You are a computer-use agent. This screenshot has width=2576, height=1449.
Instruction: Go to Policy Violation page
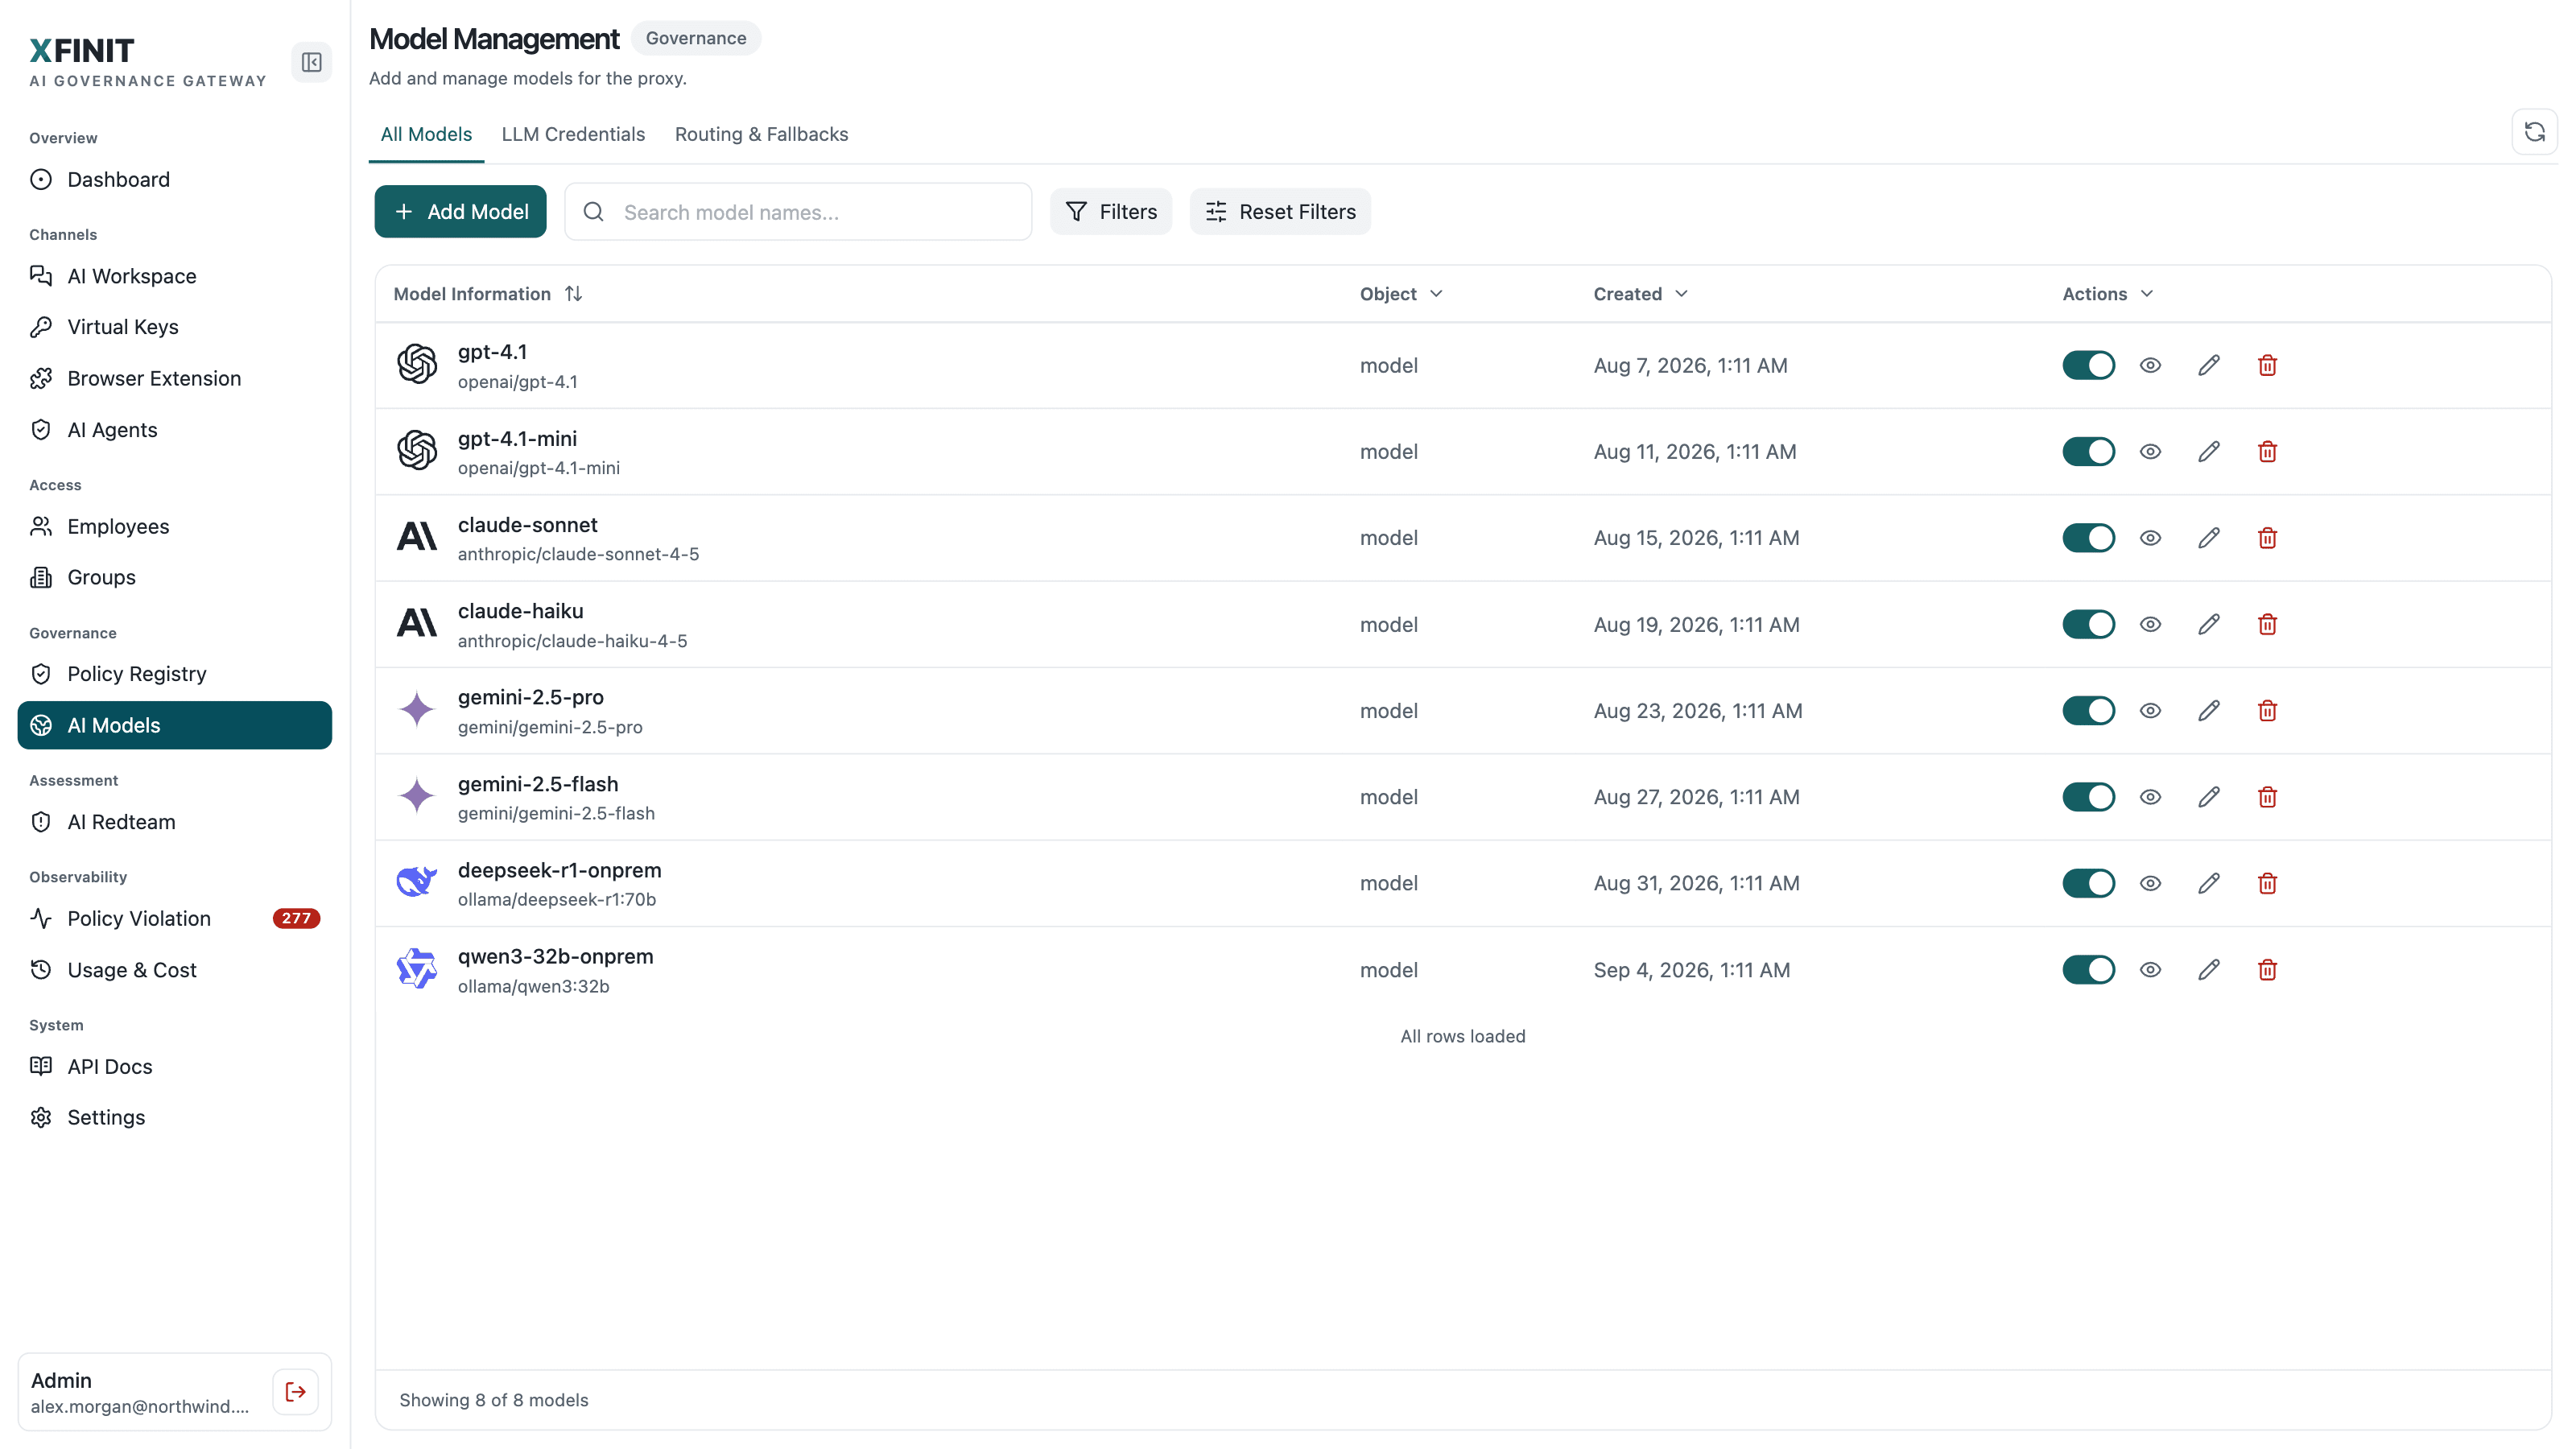click(175, 919)
